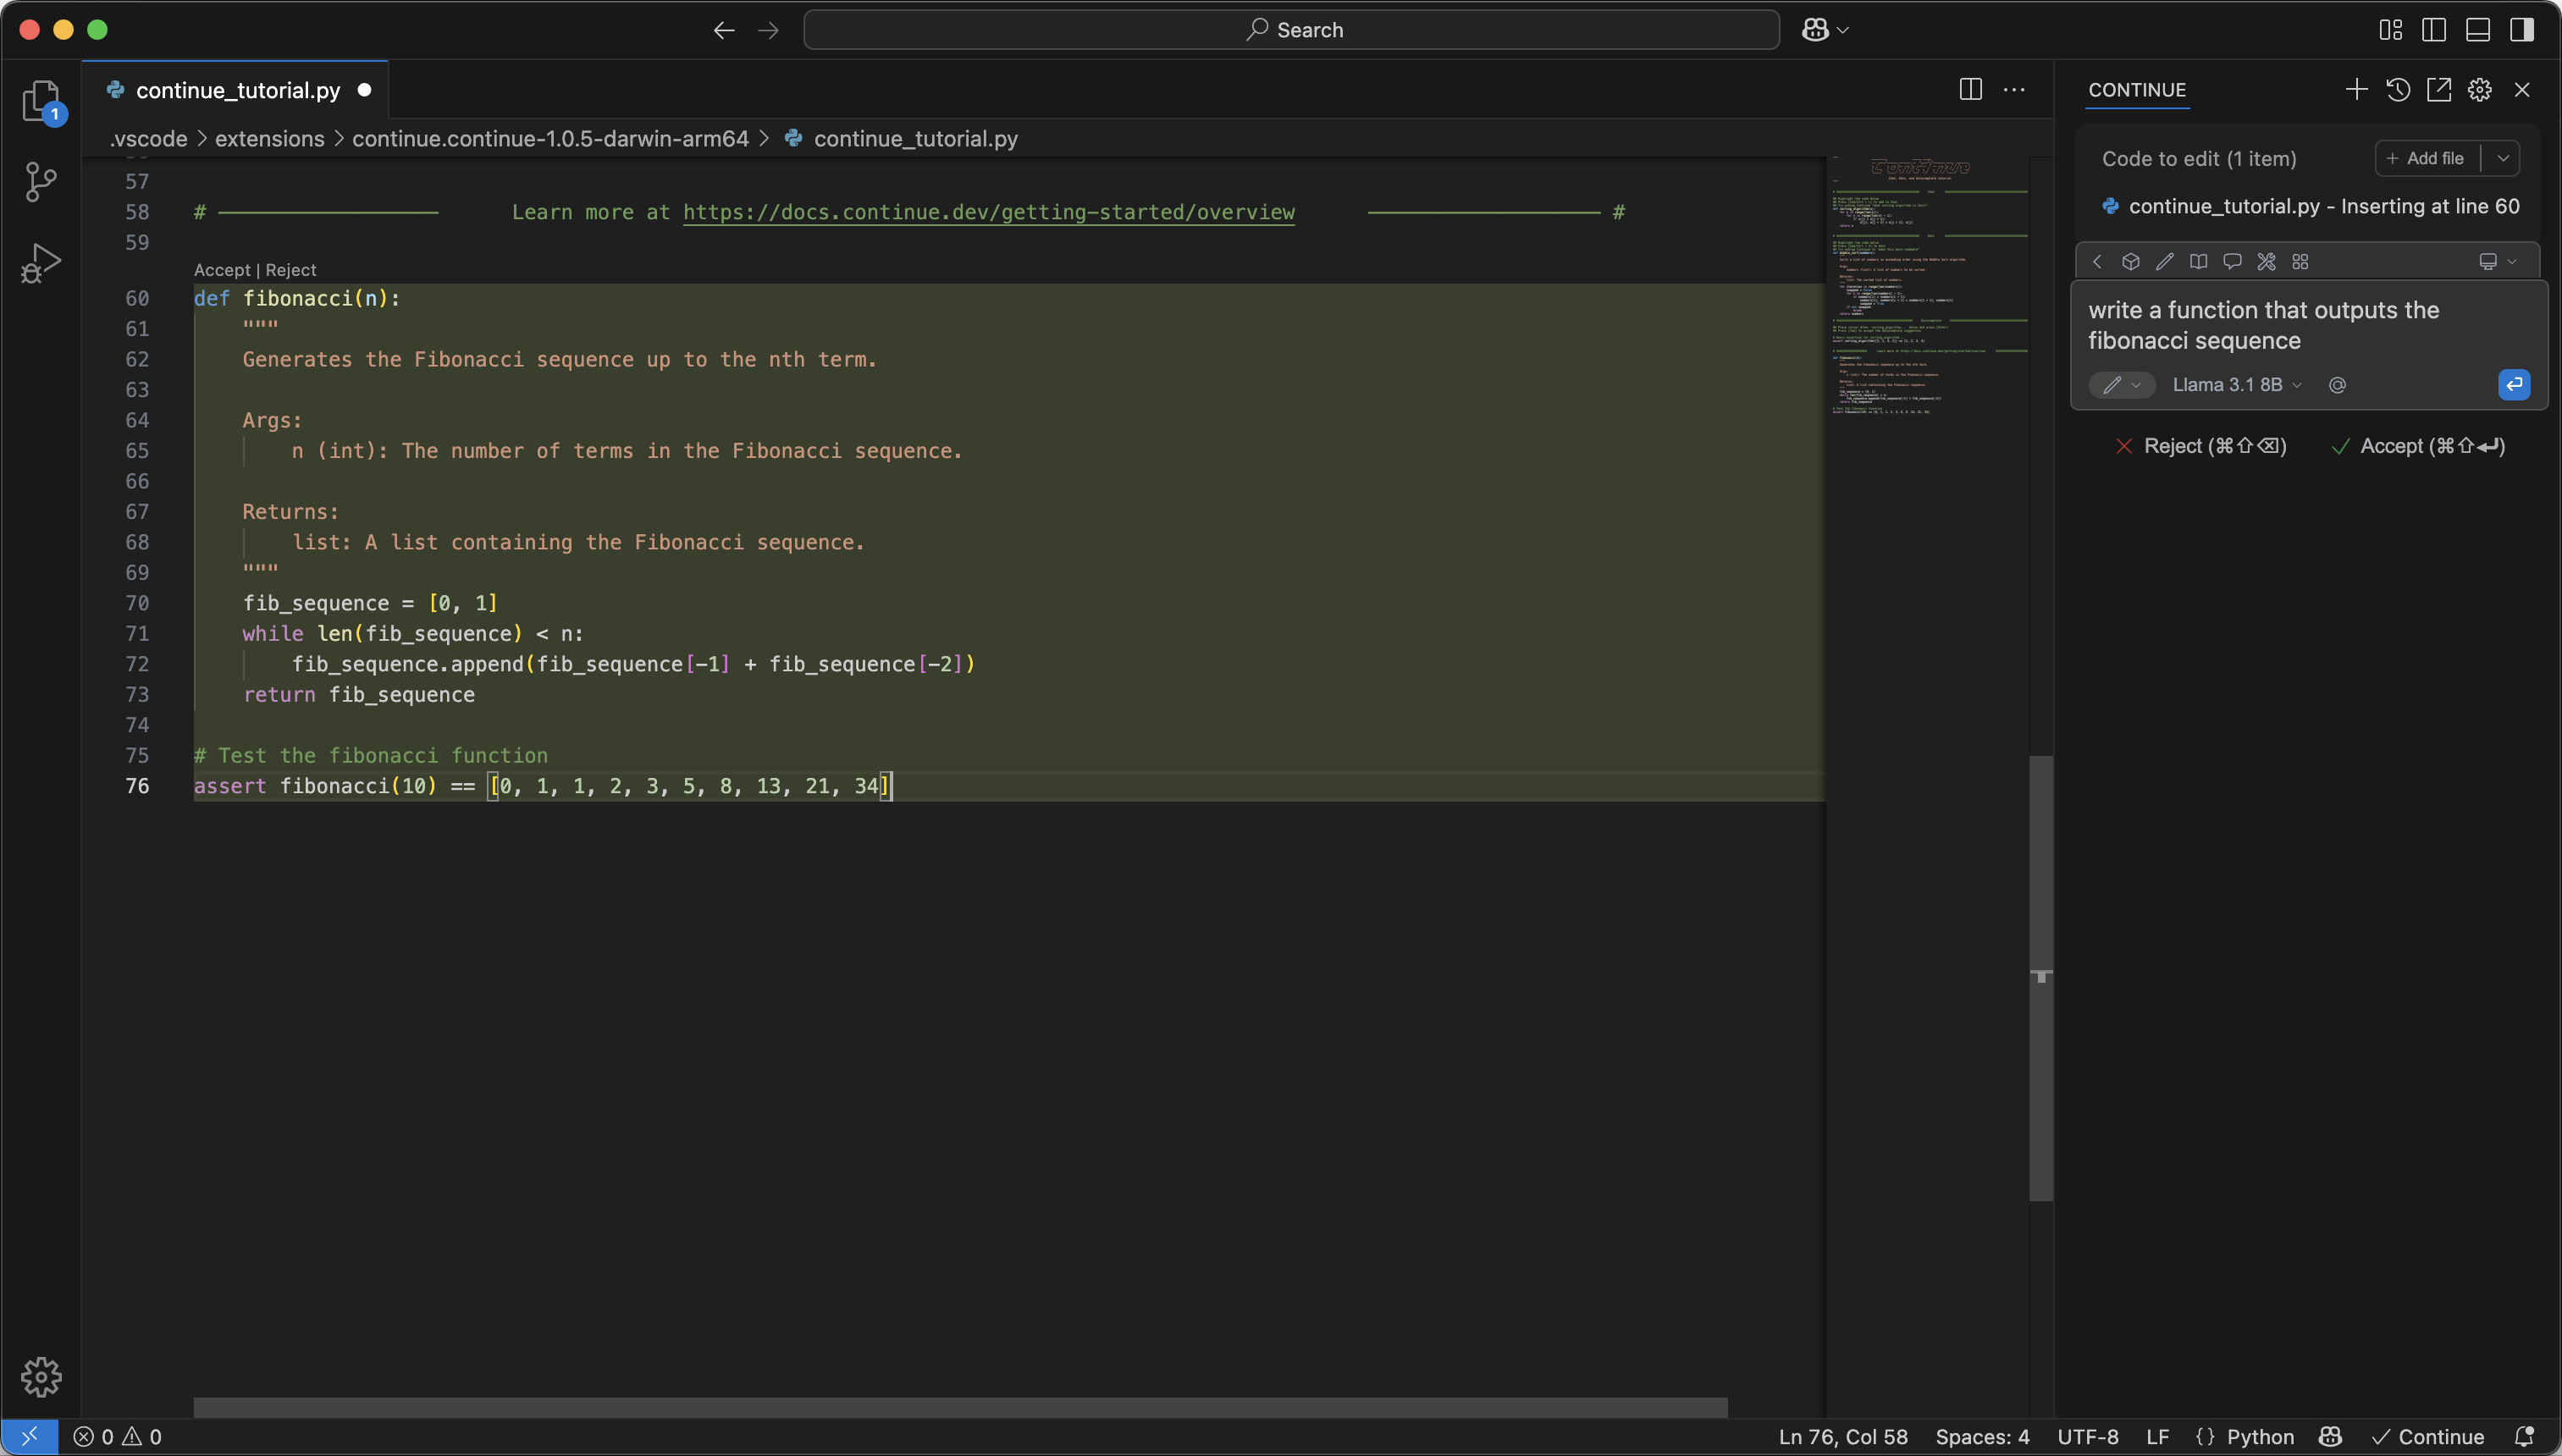The width and height of the screenshot is (2562, 1456).
Task: Open notifications bell in status bar
Action: pos(2524,1437)
